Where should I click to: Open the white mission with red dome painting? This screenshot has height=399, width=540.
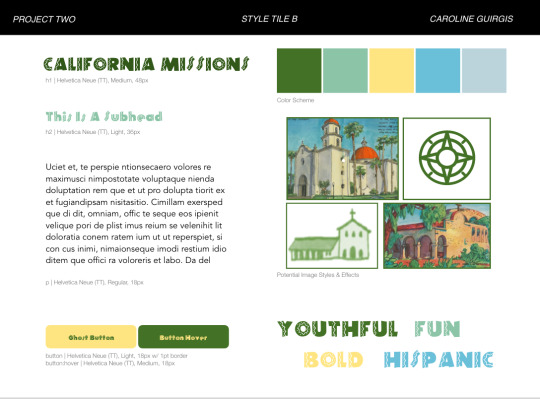tap(343, 158)
